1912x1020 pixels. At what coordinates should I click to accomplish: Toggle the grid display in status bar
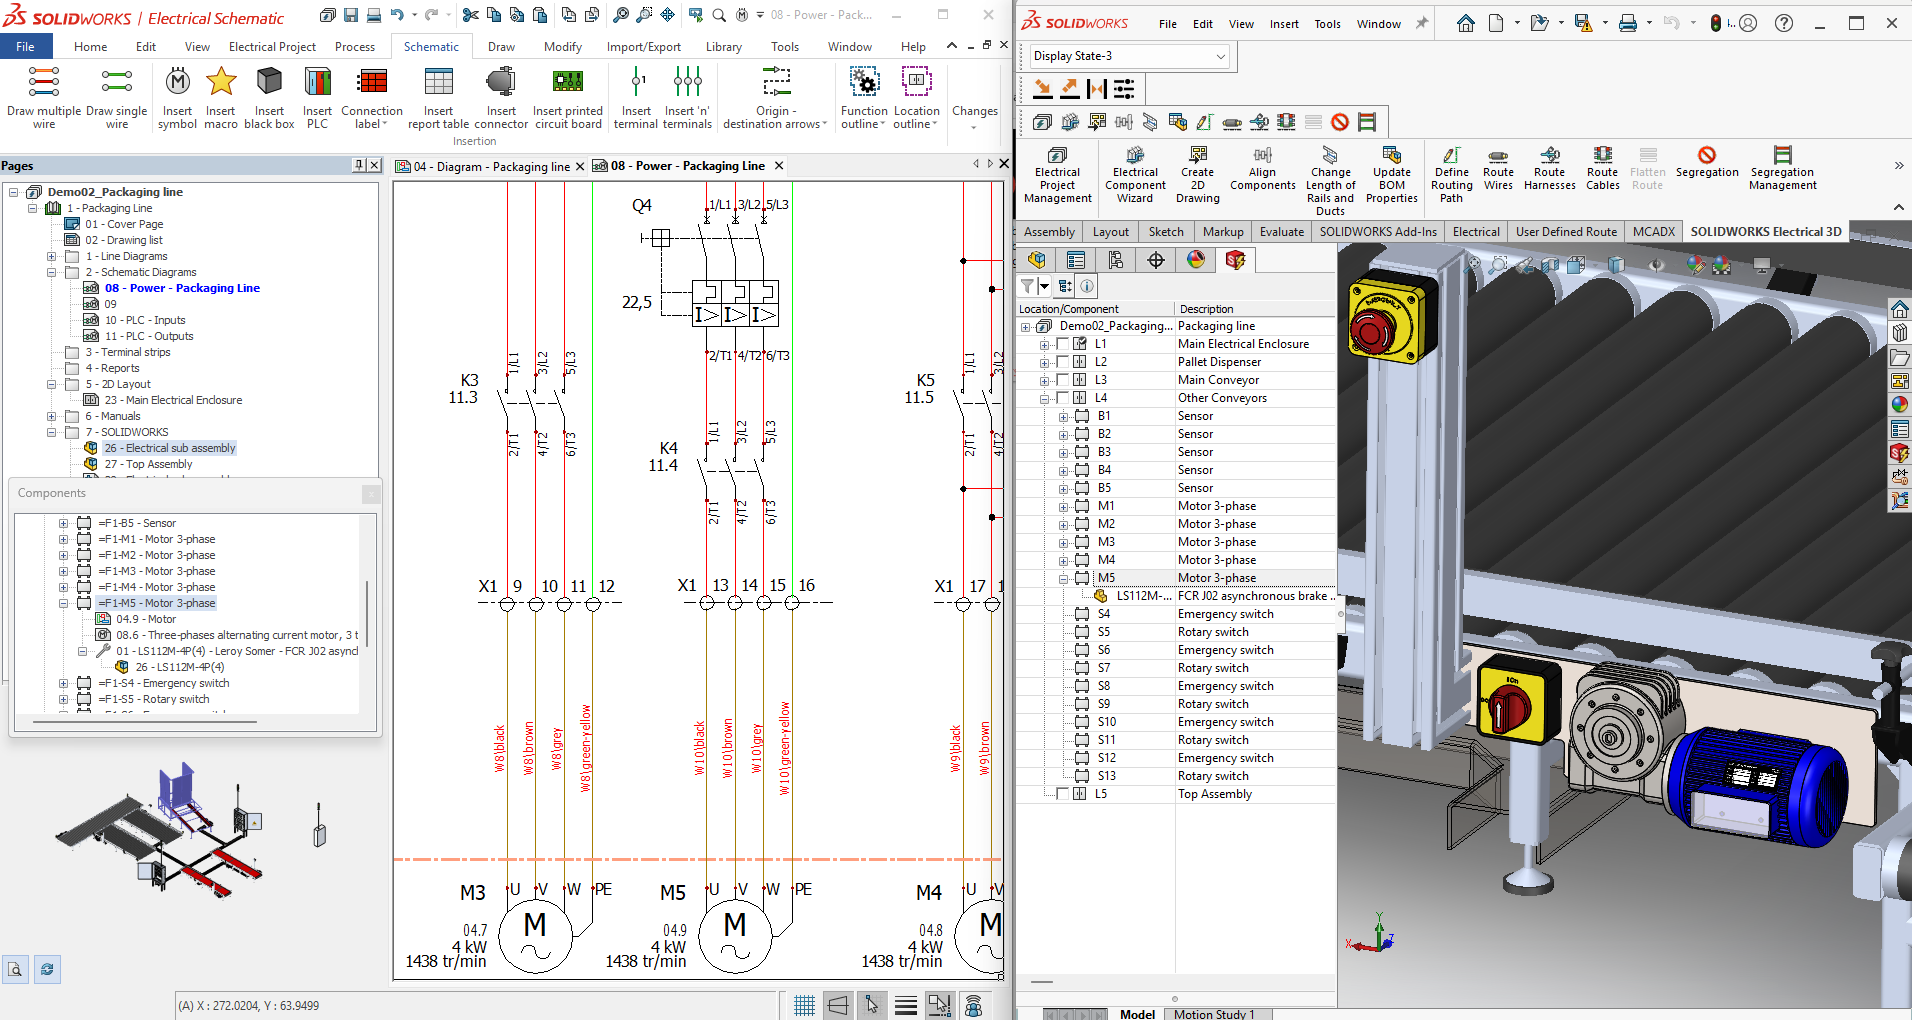pyautogui.click(x=804, y=1006)
